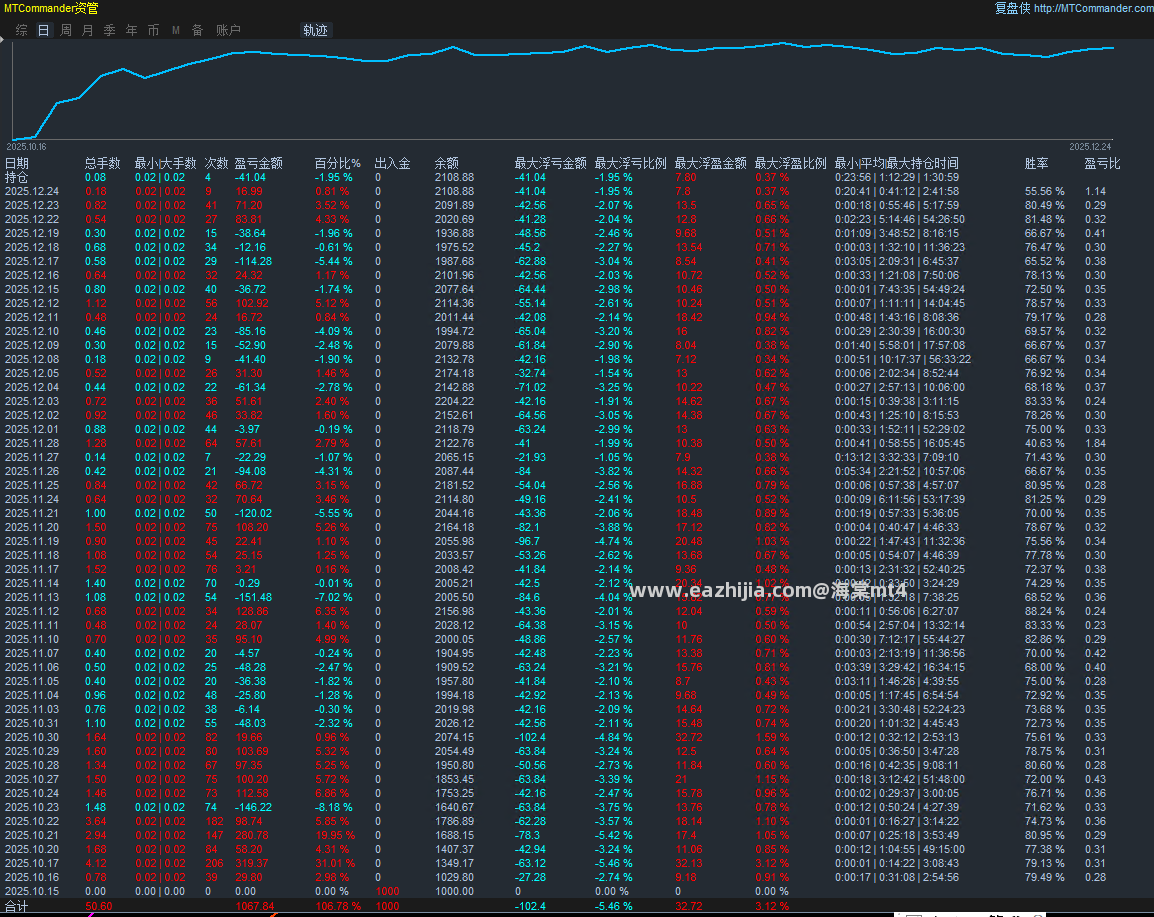Open the http://MTCommander.com link
Screen dimensions: 1154x917
(1094, 8)
